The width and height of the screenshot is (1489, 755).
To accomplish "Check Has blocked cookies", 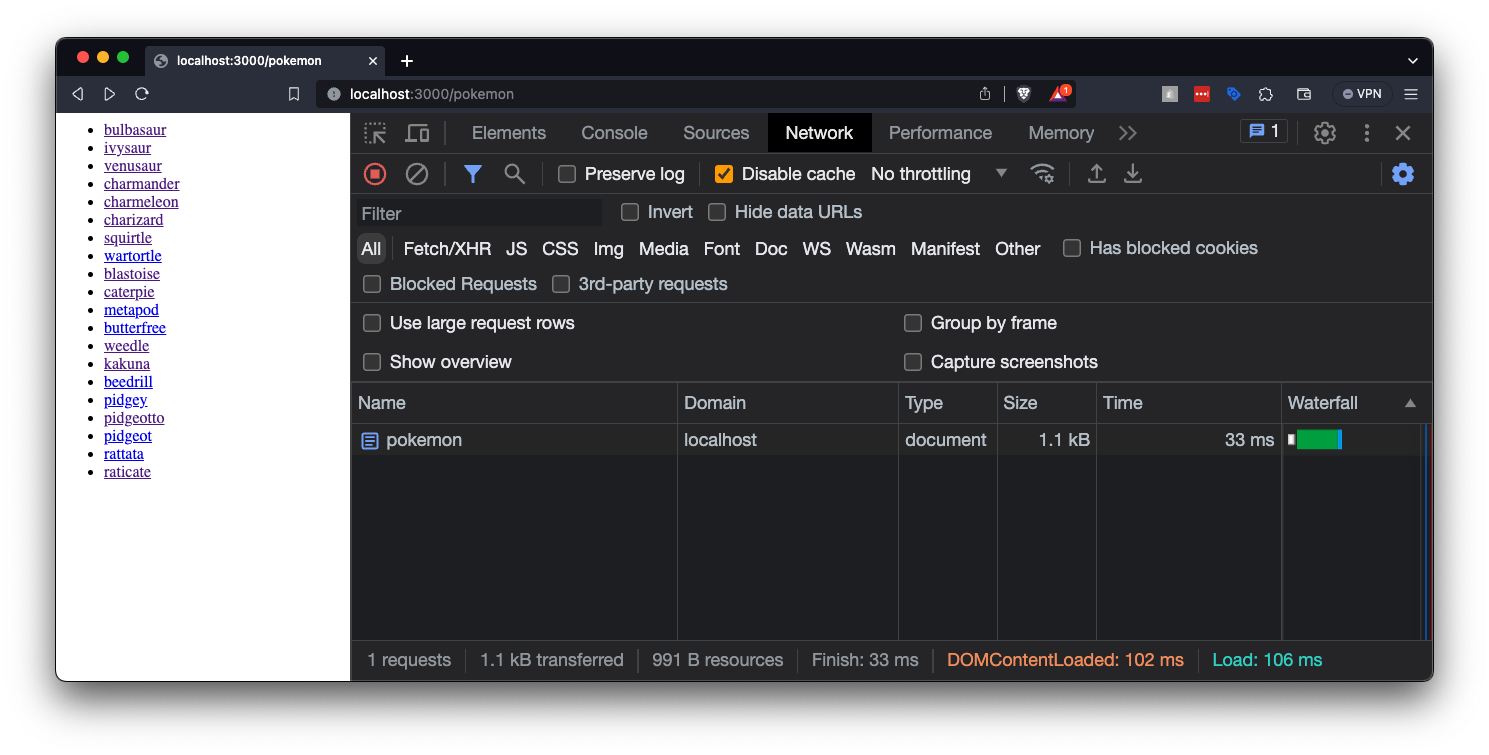I will (1072, 248).
